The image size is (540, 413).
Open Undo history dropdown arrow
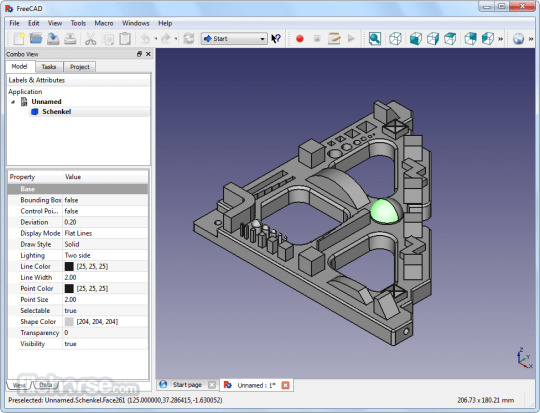tap(156, 39)
